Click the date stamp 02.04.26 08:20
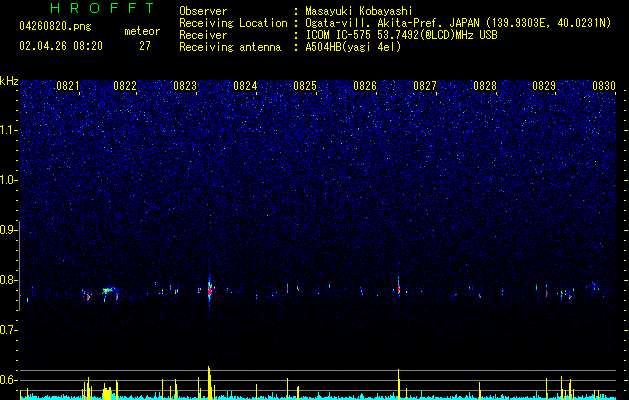This screenshot has height=400, width=629. pos(61,46)
